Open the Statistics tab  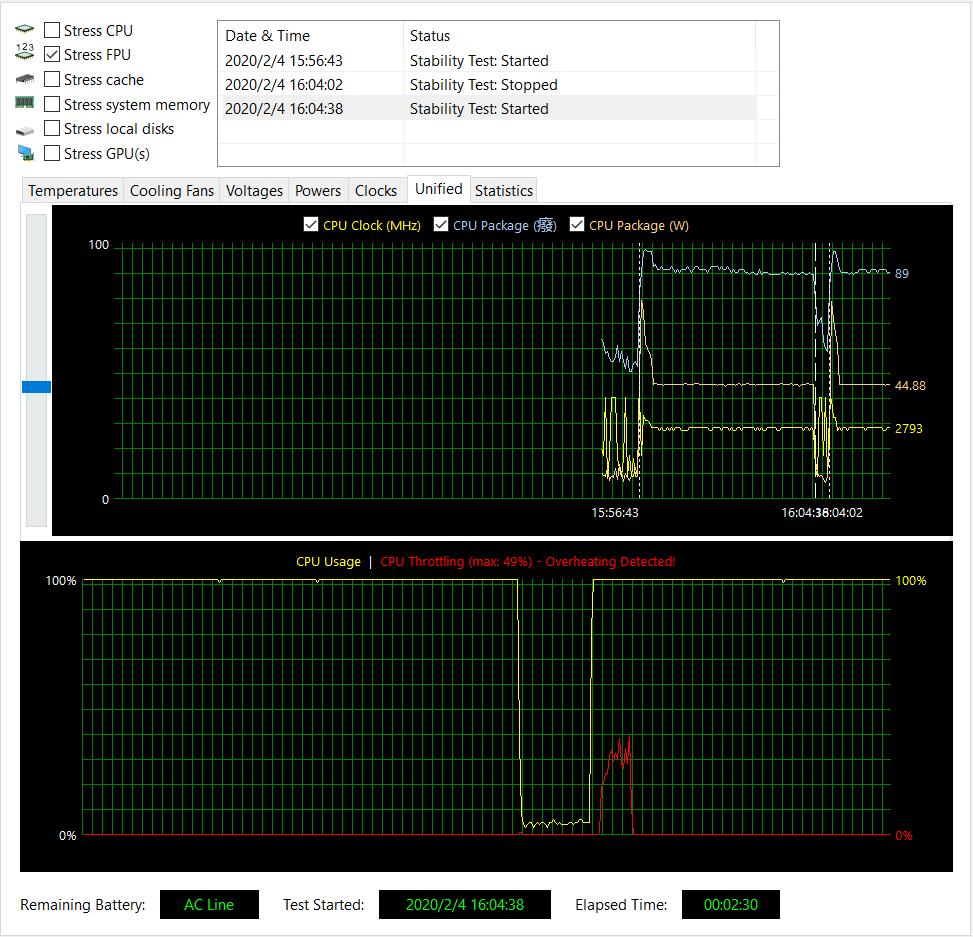[503, 191]
